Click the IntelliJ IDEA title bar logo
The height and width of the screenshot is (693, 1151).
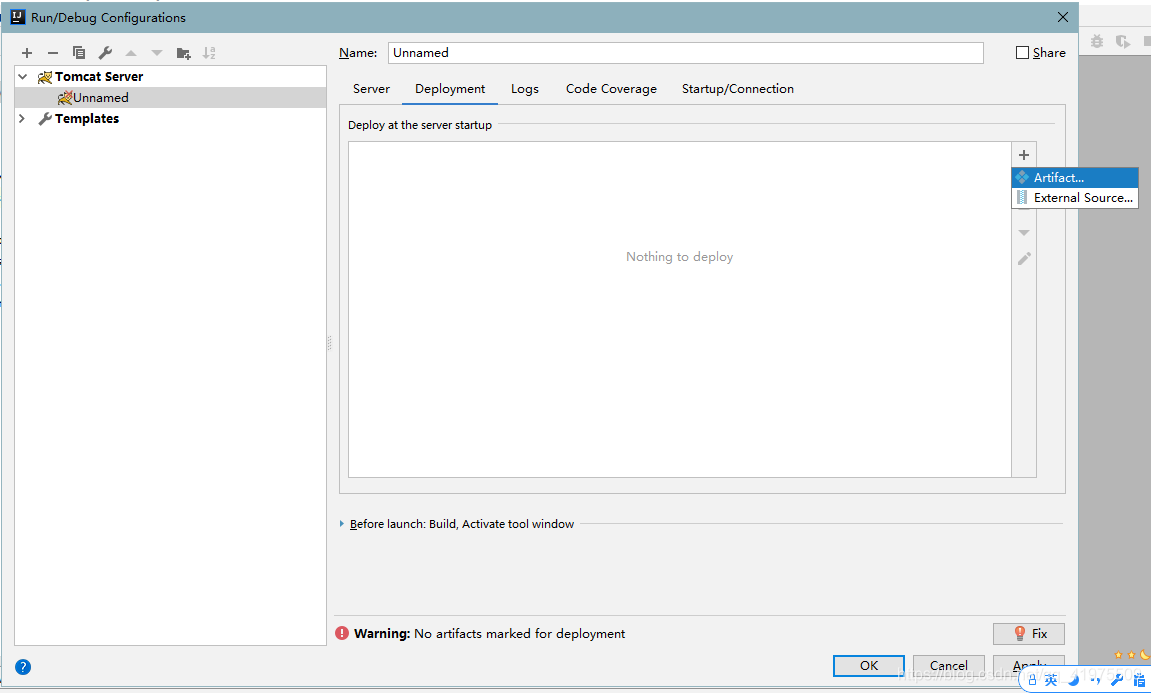(18, 17)
